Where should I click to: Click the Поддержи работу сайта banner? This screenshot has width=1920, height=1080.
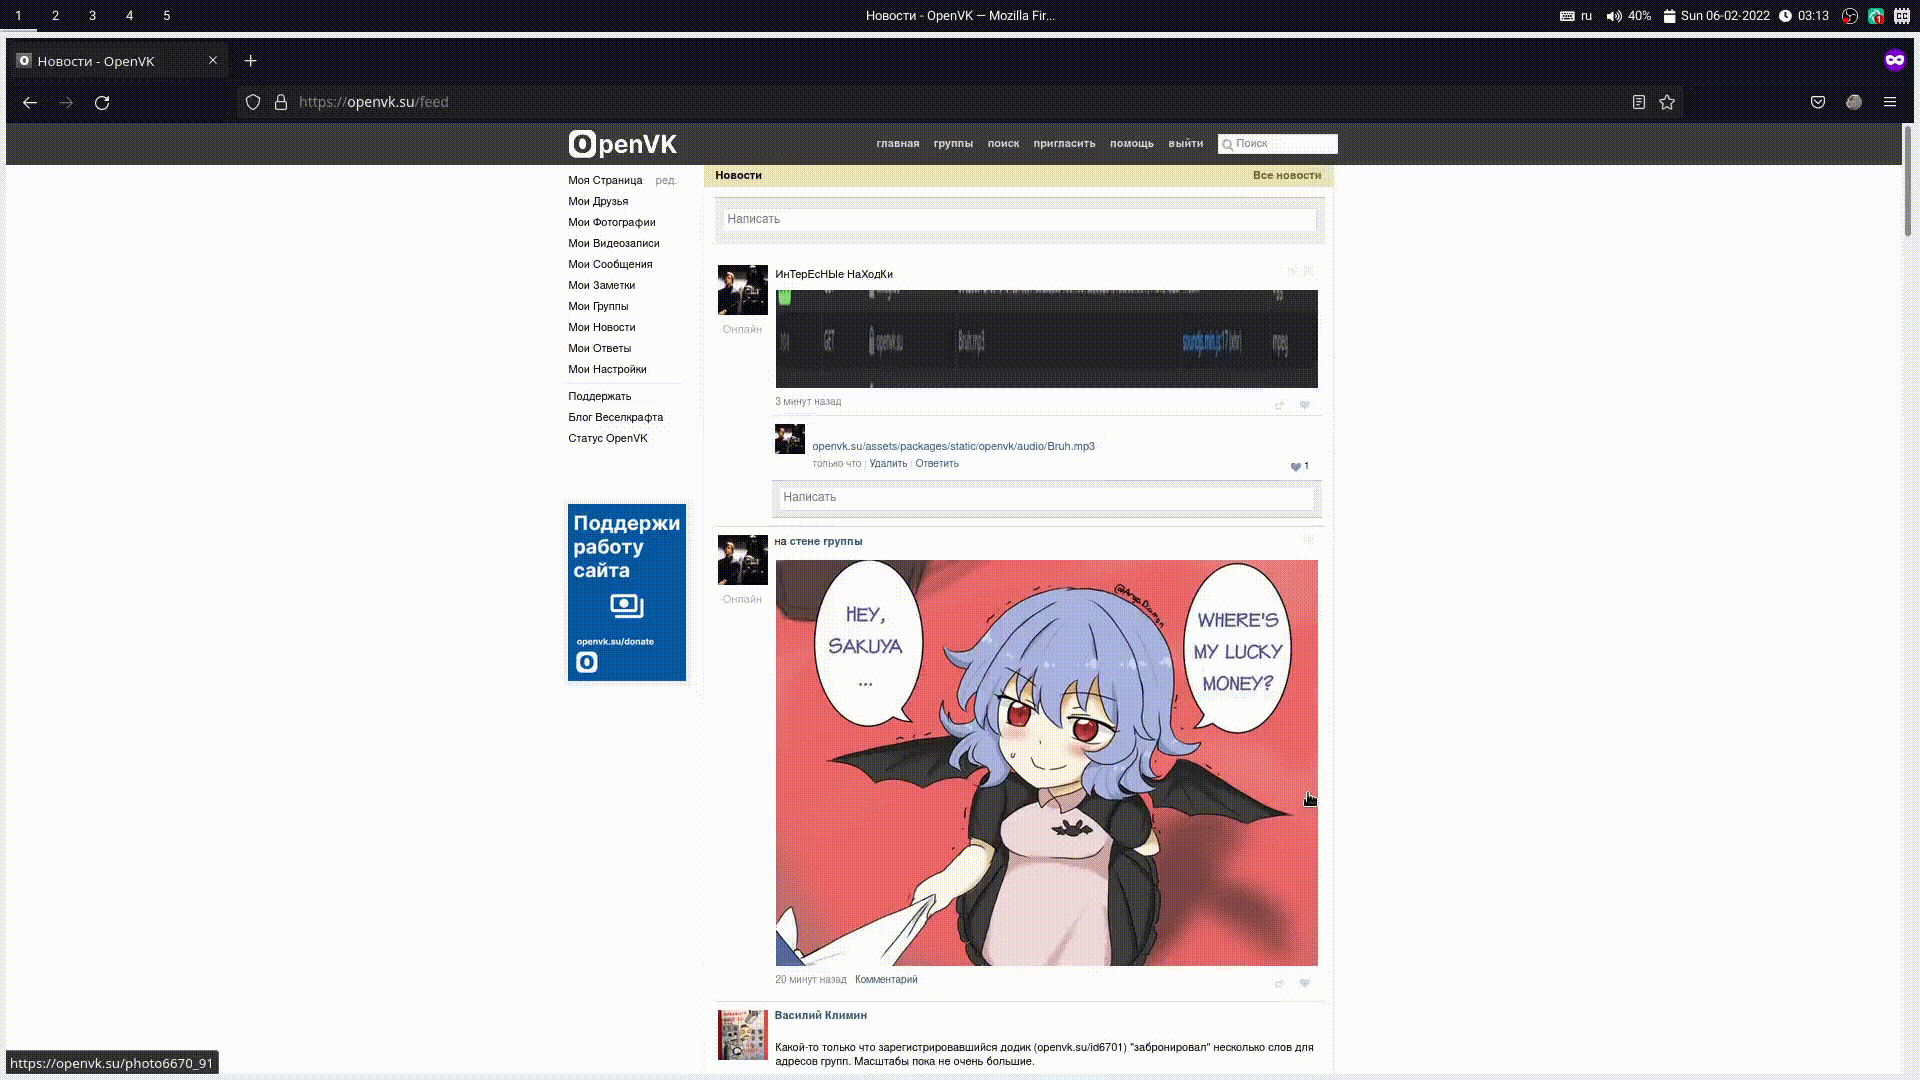627,592
